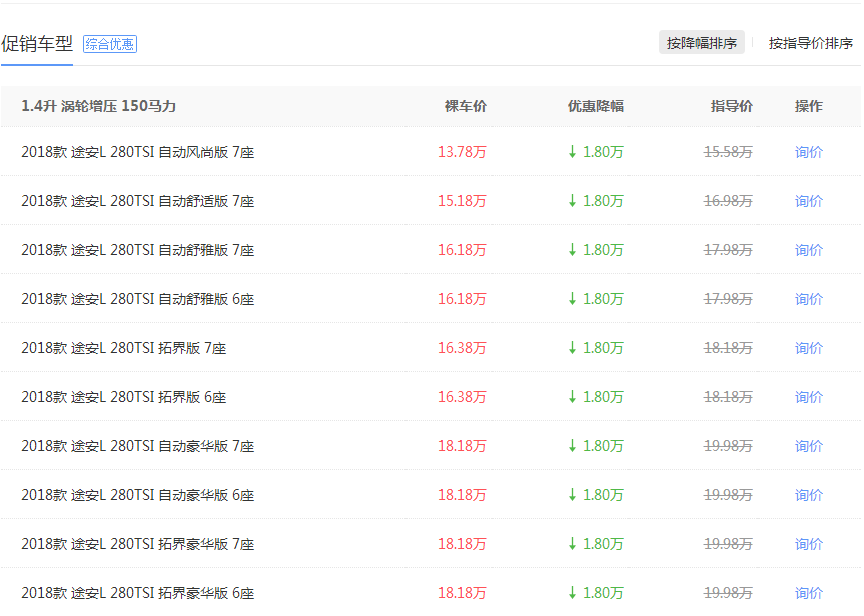Request price for 自动舒雅版 7座
The width and height of the screenshot is (864, 616).
[808, 250]
